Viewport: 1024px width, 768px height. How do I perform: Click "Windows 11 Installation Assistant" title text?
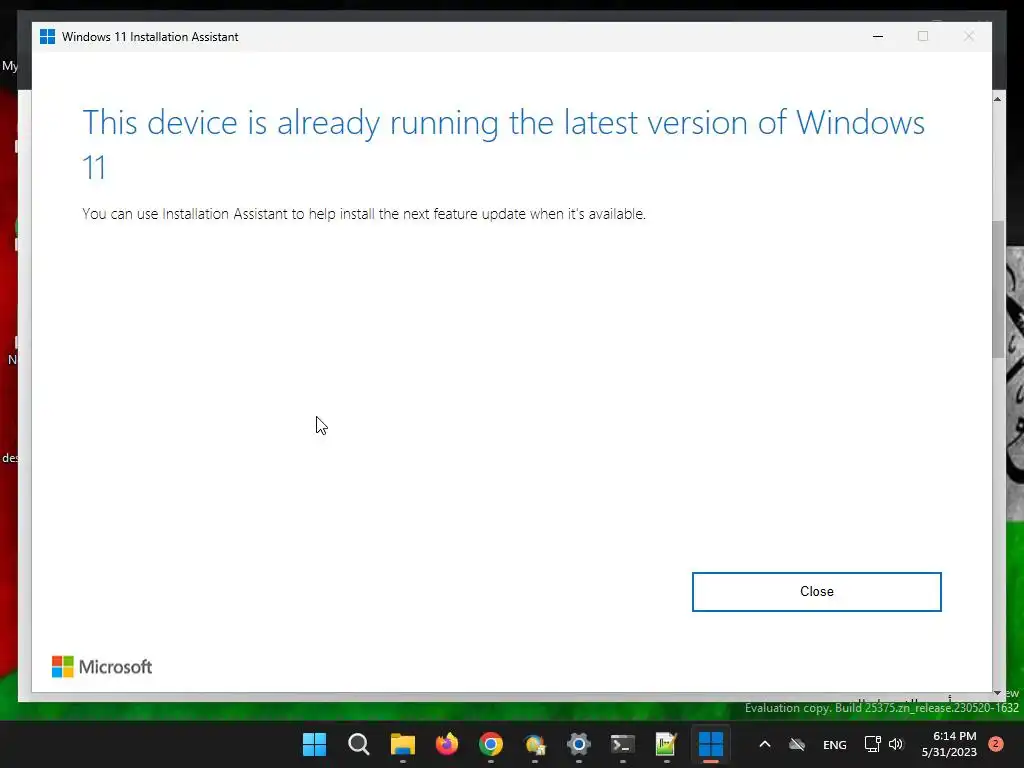[150, 37]
